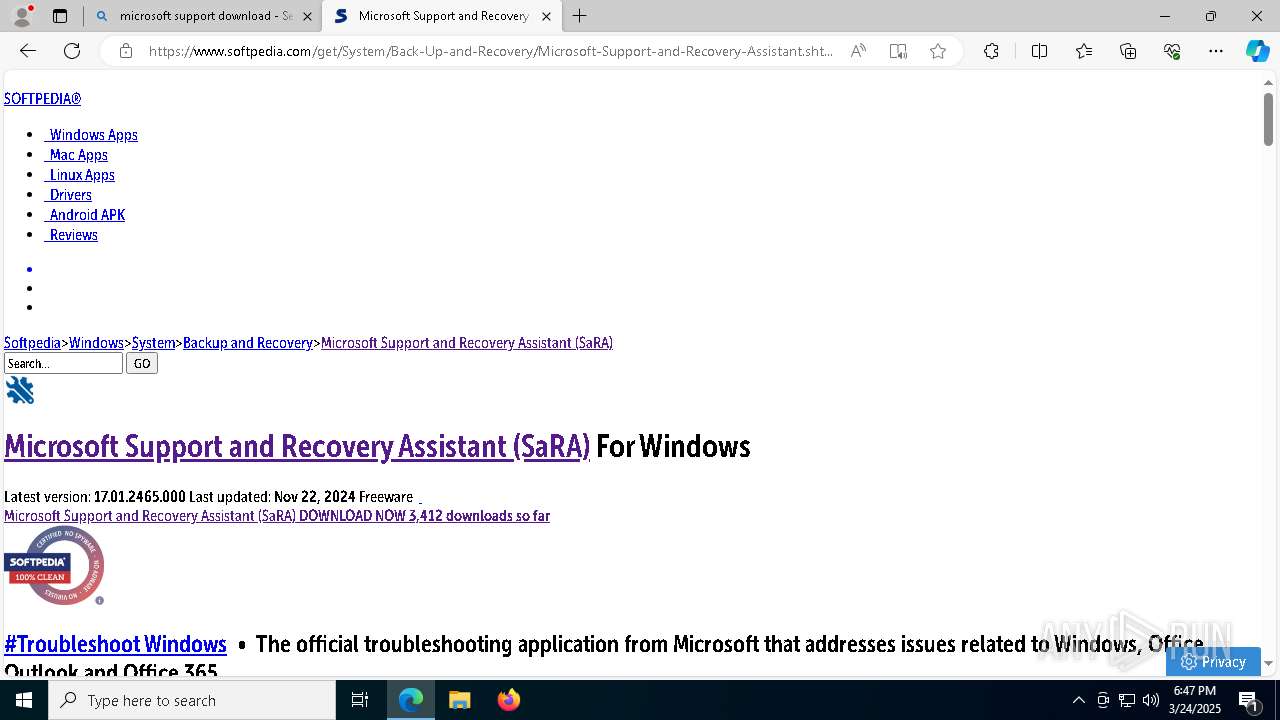This screenshot has width=1280, height=720.
Task: Open Browser essentials icon
Action: [1172, 51]
